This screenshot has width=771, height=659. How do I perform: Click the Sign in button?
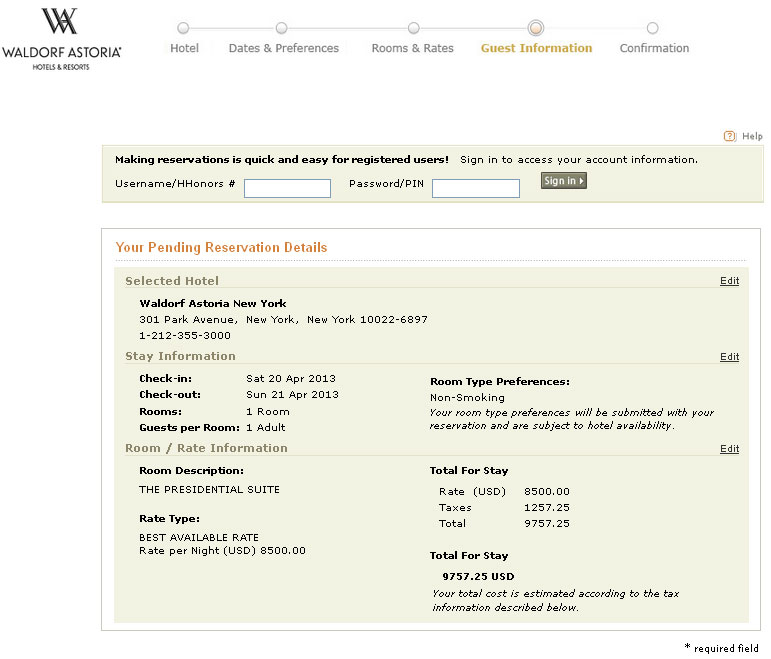(563, 180)
